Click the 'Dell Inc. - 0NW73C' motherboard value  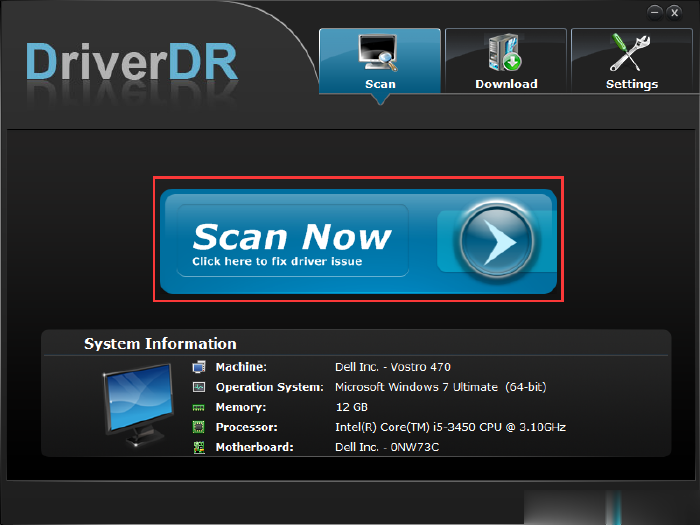click(x=387, y=447)
